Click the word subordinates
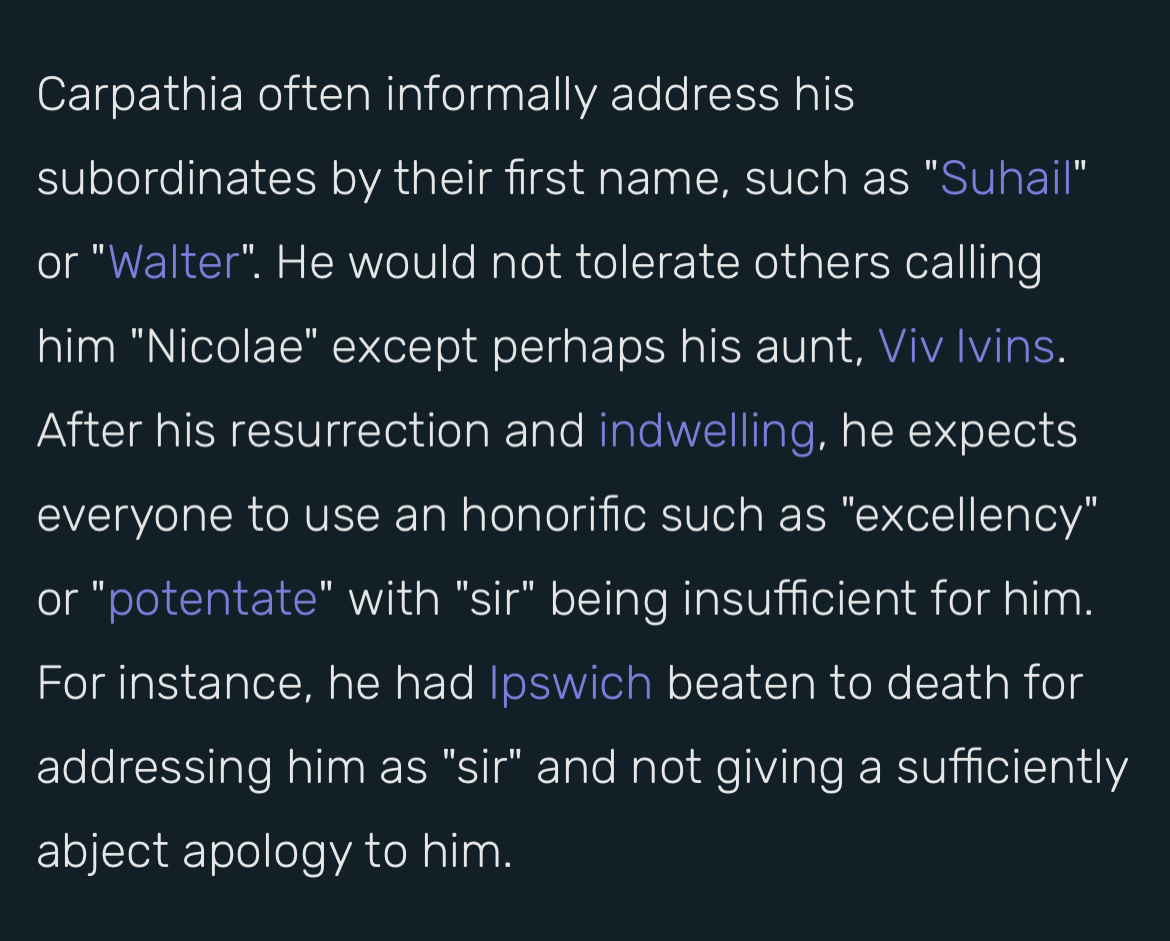The height and width of the screenshot is (941, 1170). (177, 179)
